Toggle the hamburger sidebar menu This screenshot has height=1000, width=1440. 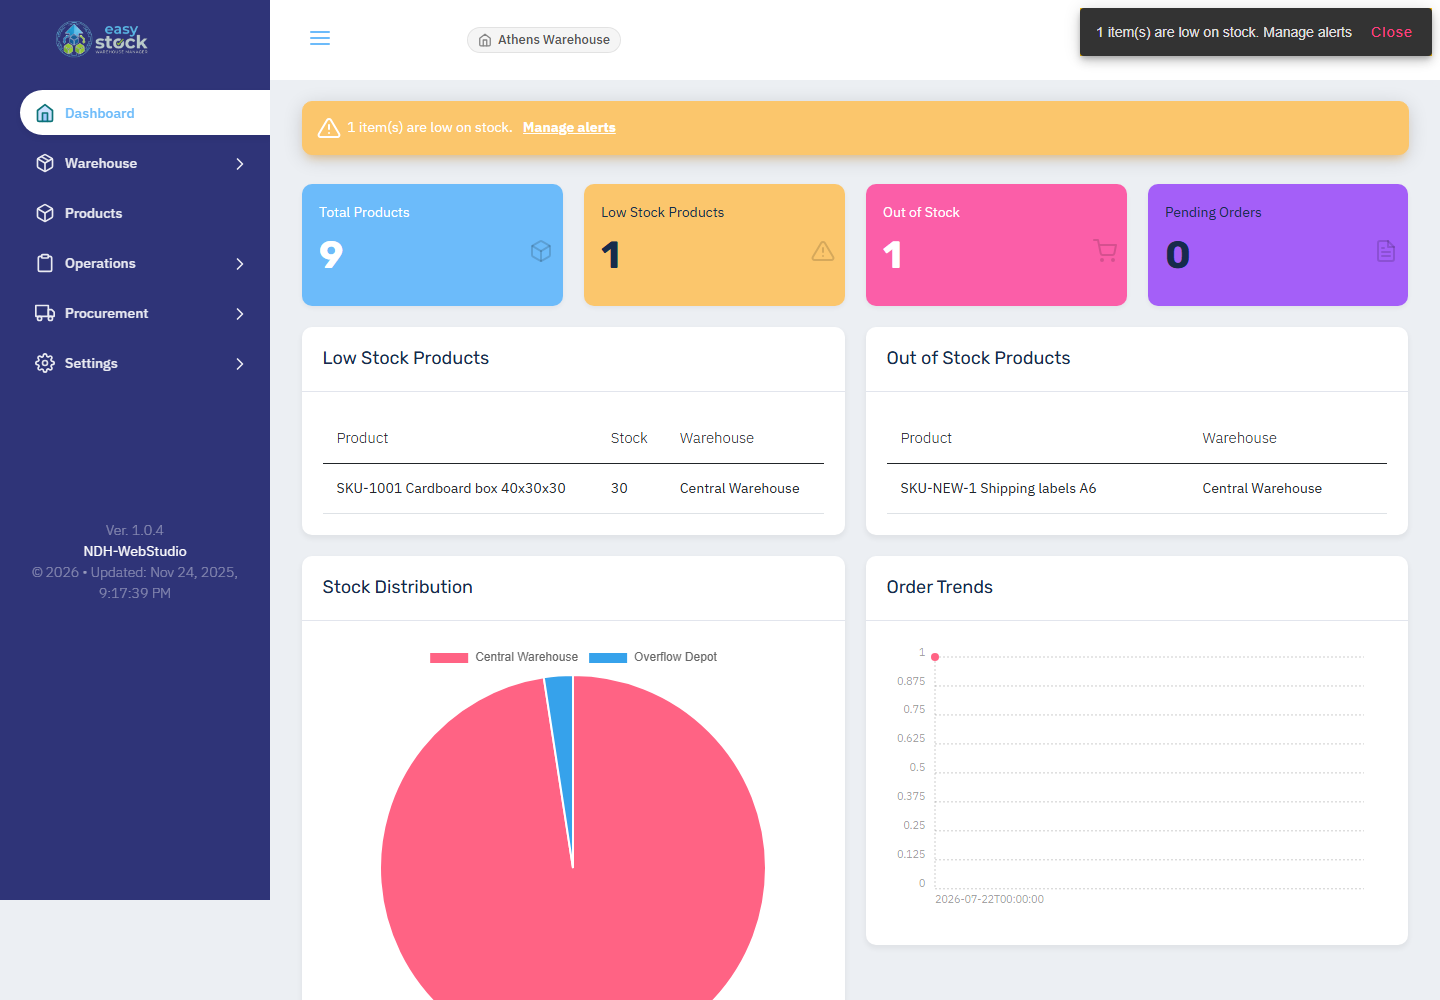(320, 38)
